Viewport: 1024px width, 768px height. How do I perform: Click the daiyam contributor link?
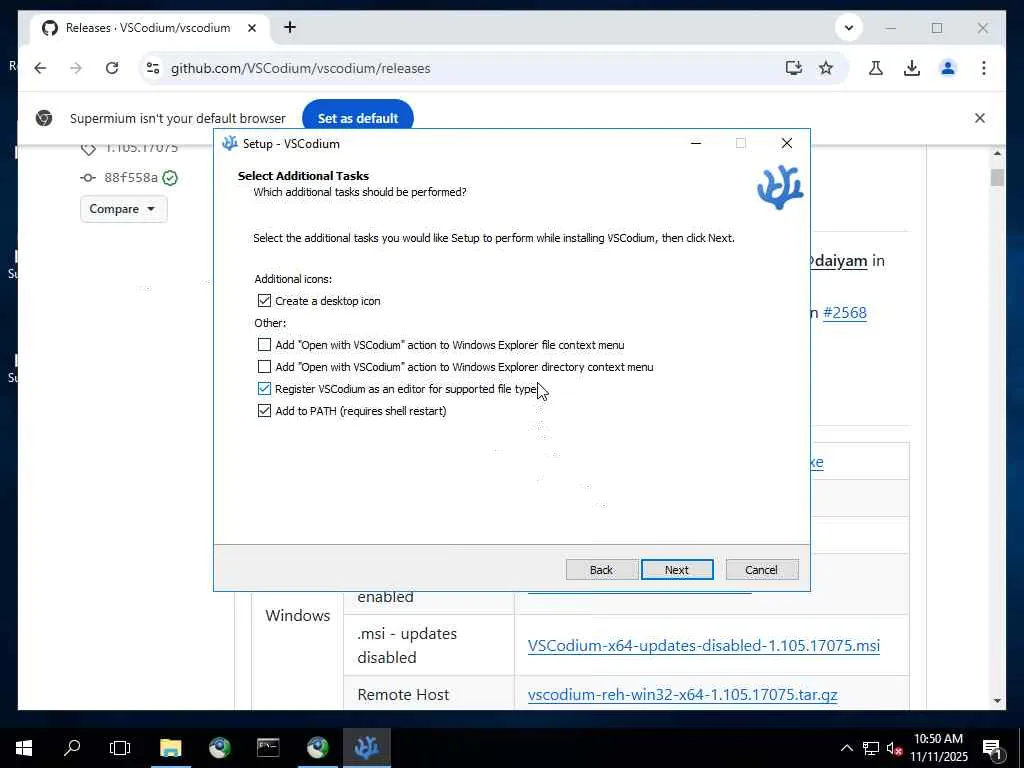839,261
